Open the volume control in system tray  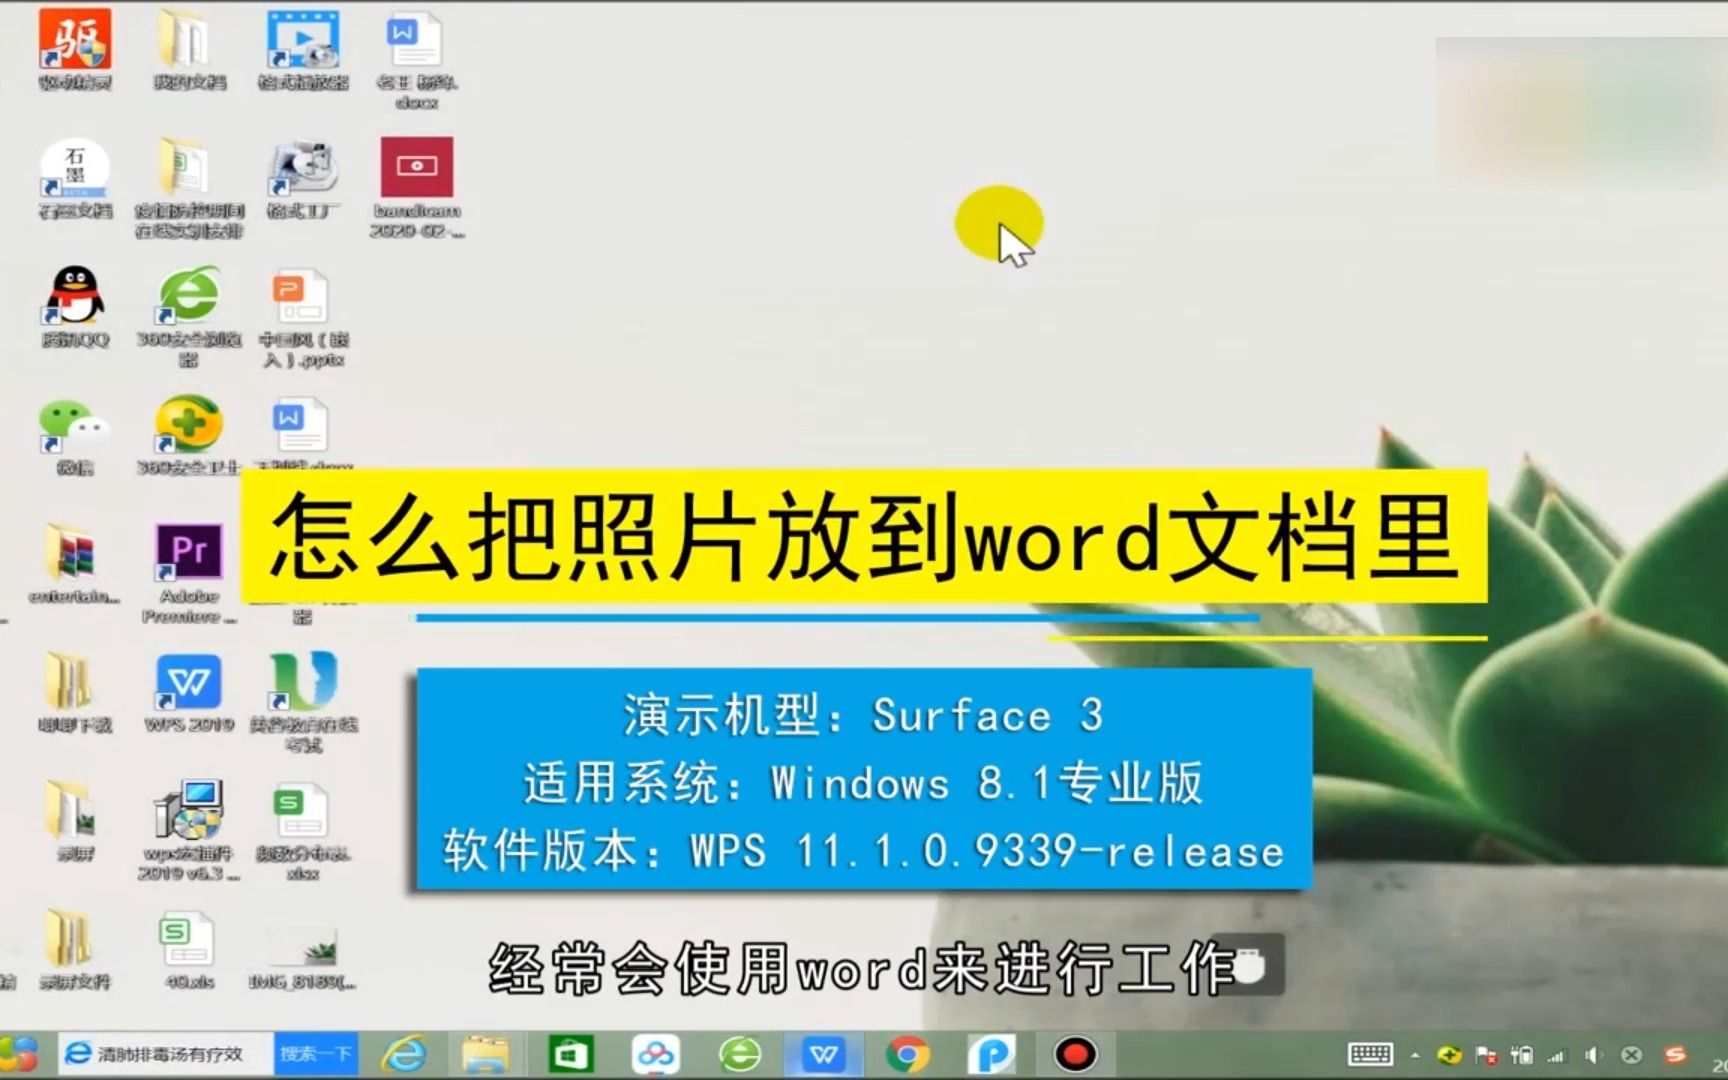1592,1055
